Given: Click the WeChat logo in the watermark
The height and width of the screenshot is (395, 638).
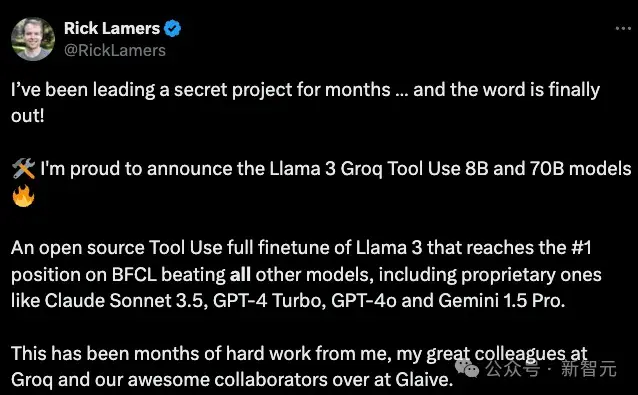Looking at the screenshot, I should pyautogui.click(x=467, y=369).
